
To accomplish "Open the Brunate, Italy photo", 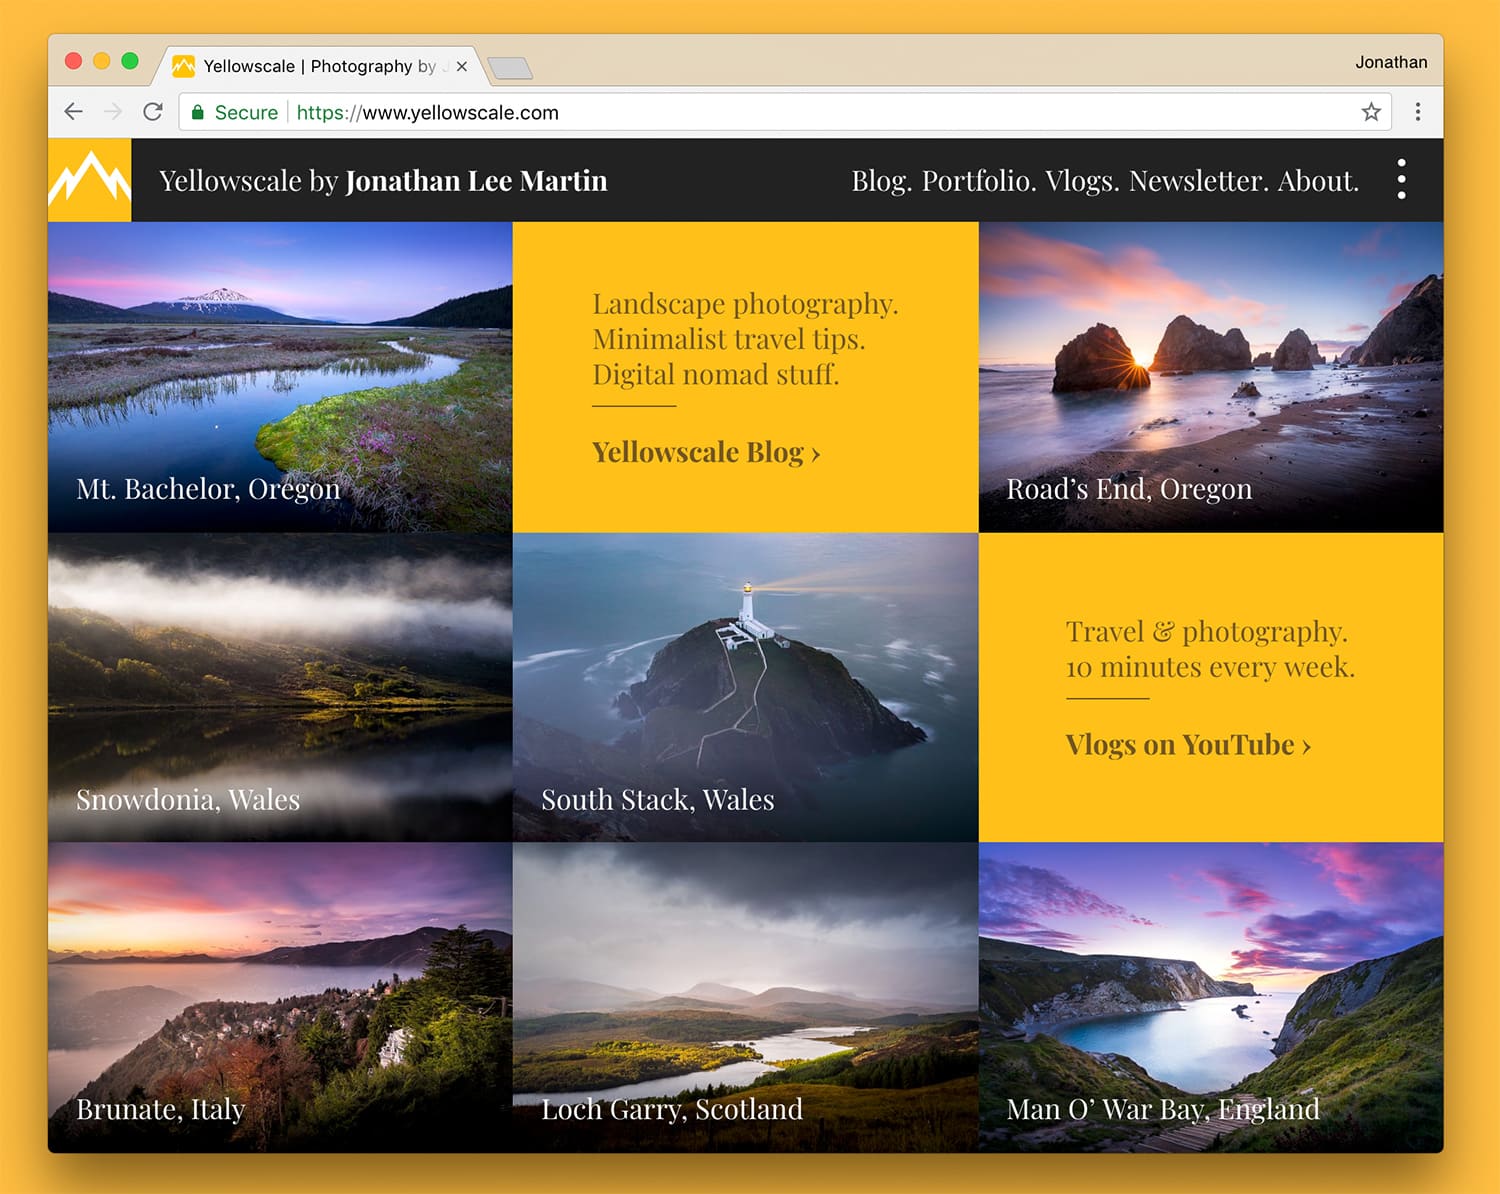I will [280, 997].
